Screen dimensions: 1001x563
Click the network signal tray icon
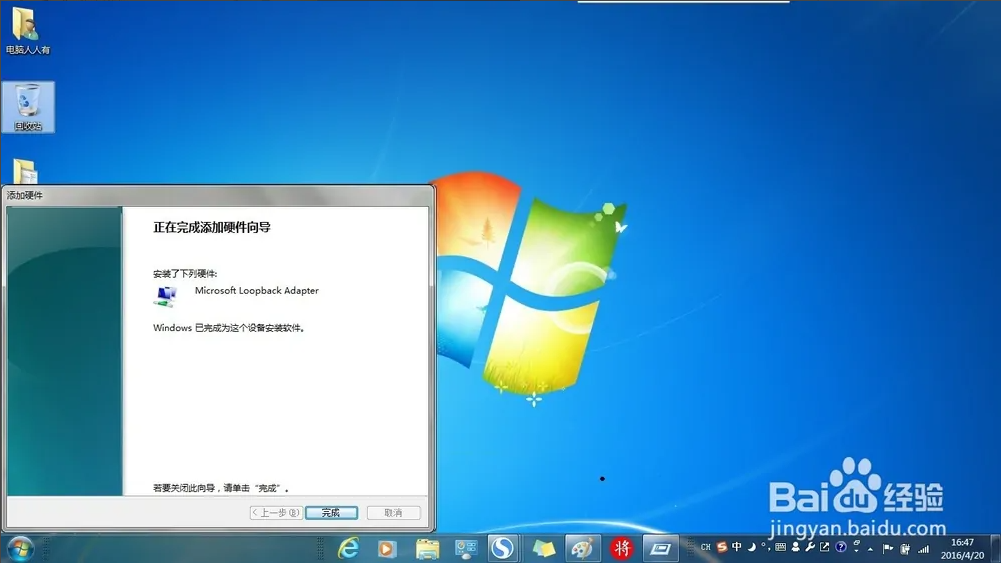click(x=923, y=549)
